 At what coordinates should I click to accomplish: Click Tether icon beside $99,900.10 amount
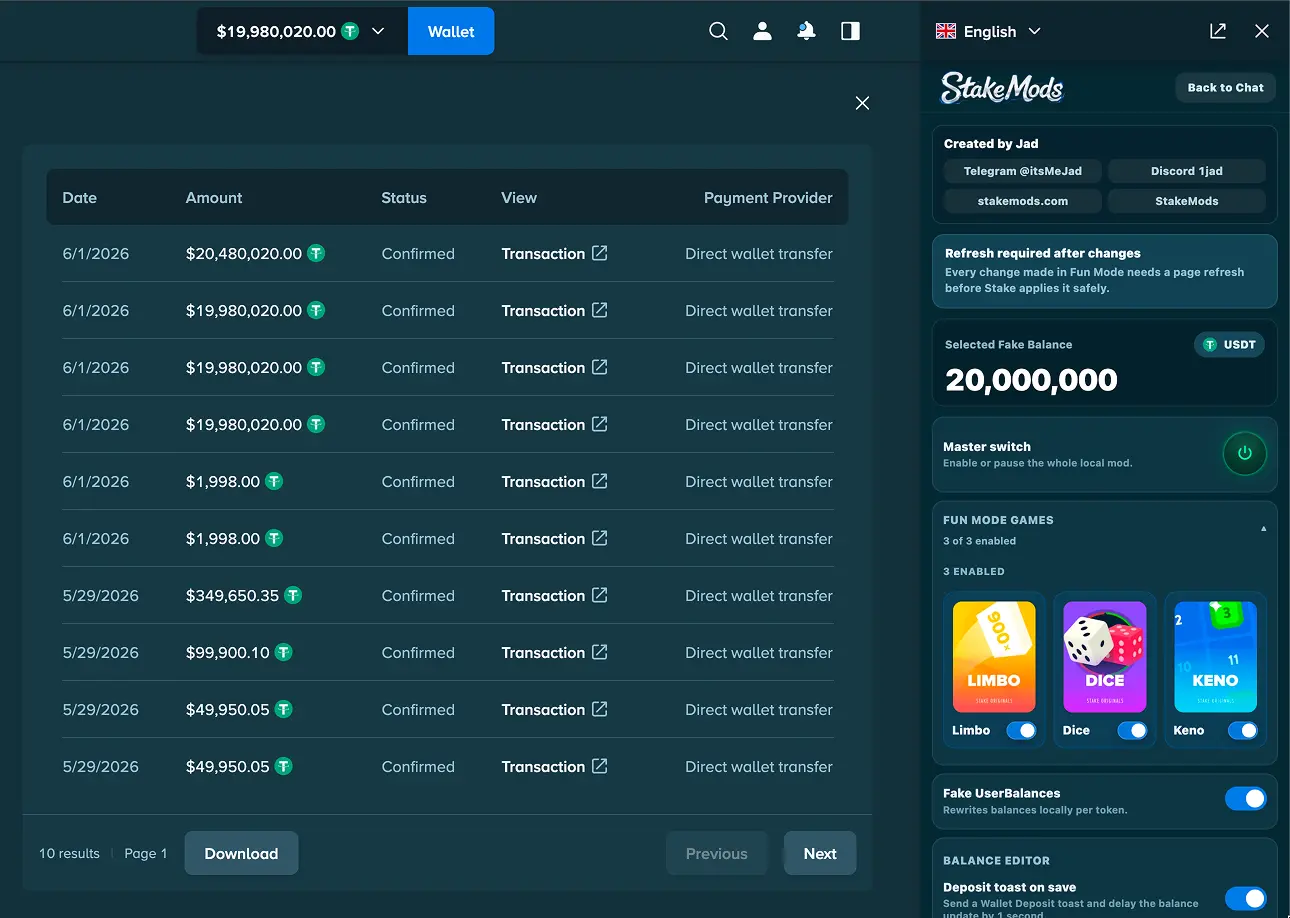(284, 652)
